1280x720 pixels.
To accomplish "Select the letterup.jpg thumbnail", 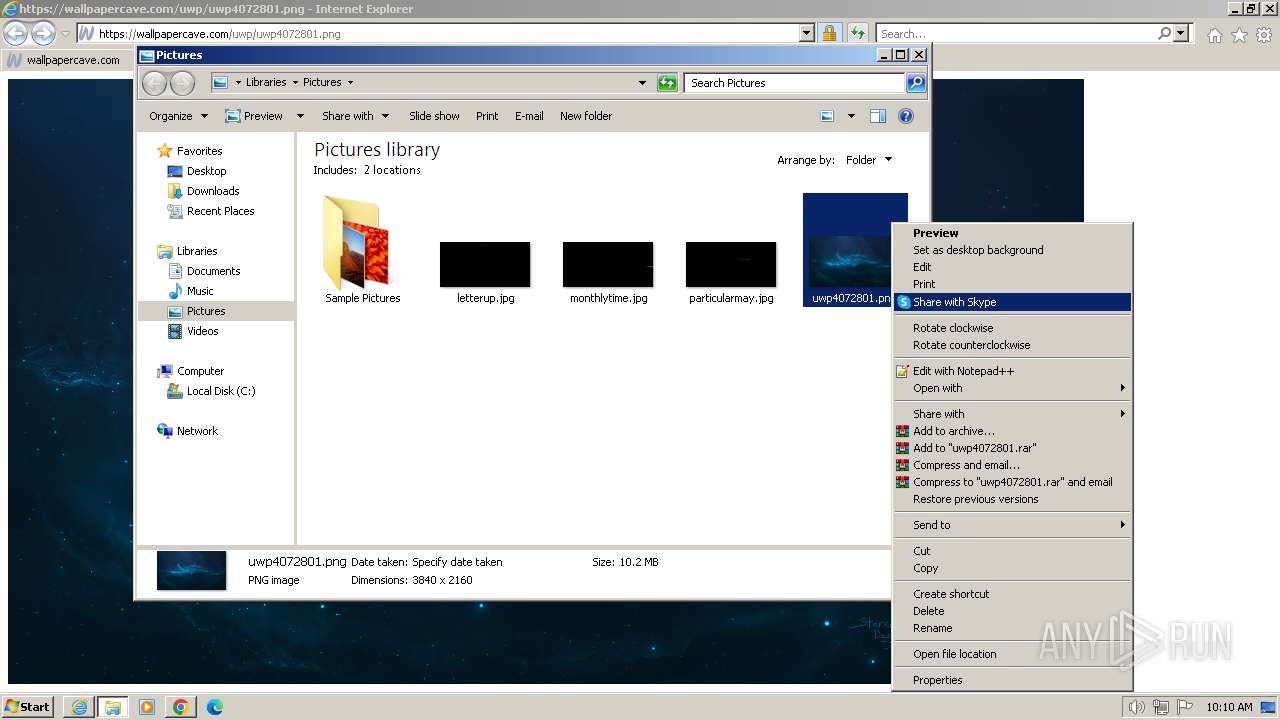I will [x=485, y=264].
